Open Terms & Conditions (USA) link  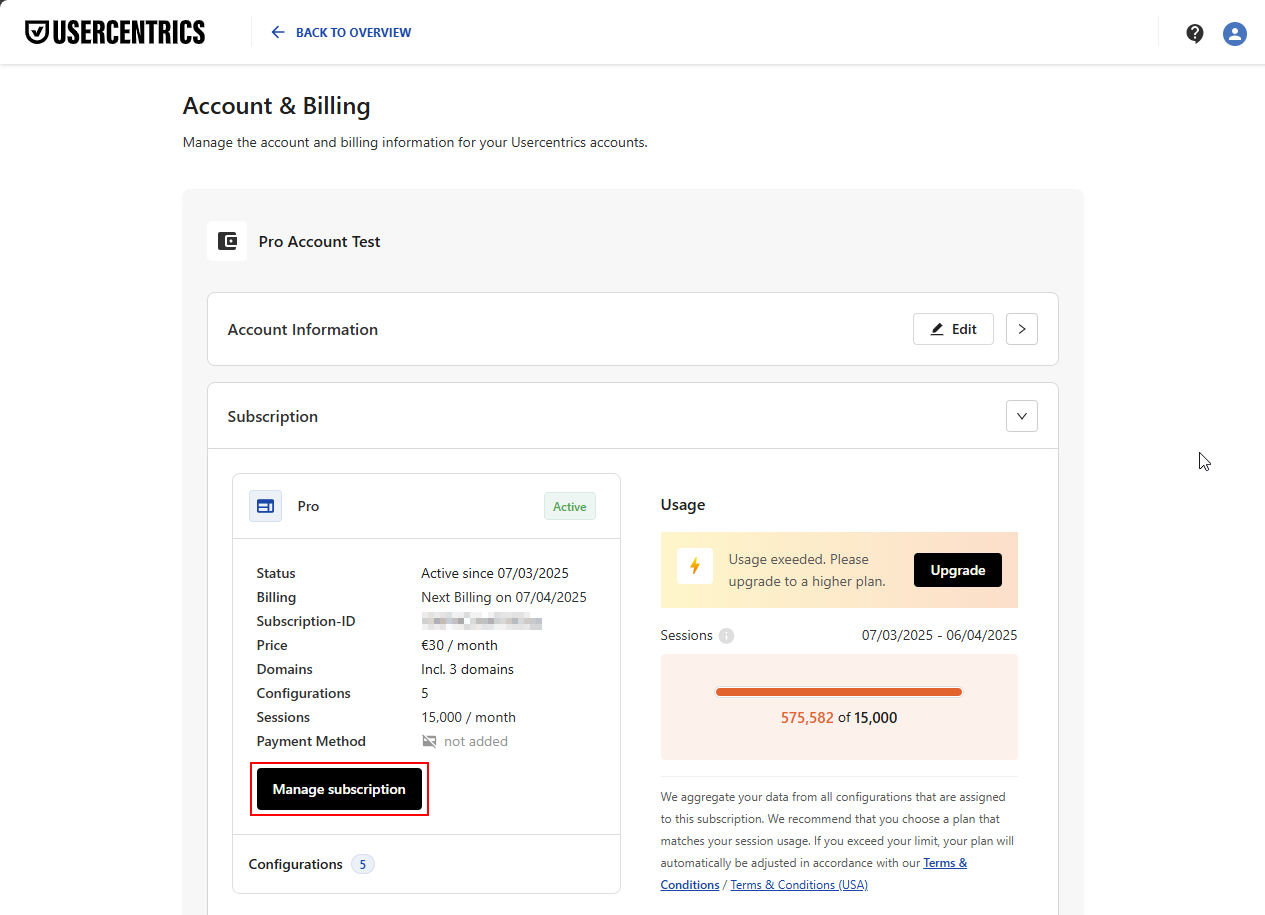799,885
